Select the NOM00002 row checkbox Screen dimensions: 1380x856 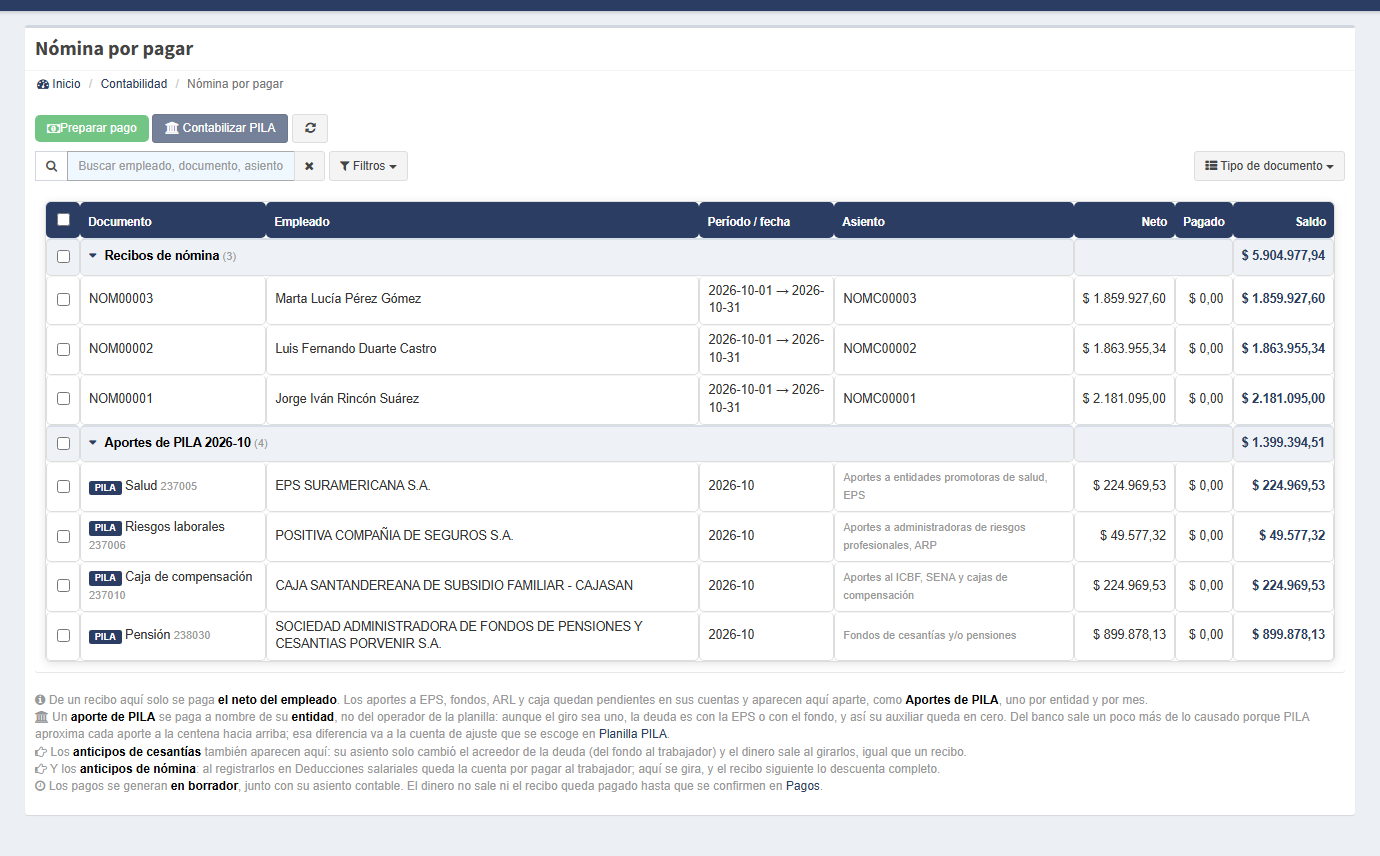64,349
